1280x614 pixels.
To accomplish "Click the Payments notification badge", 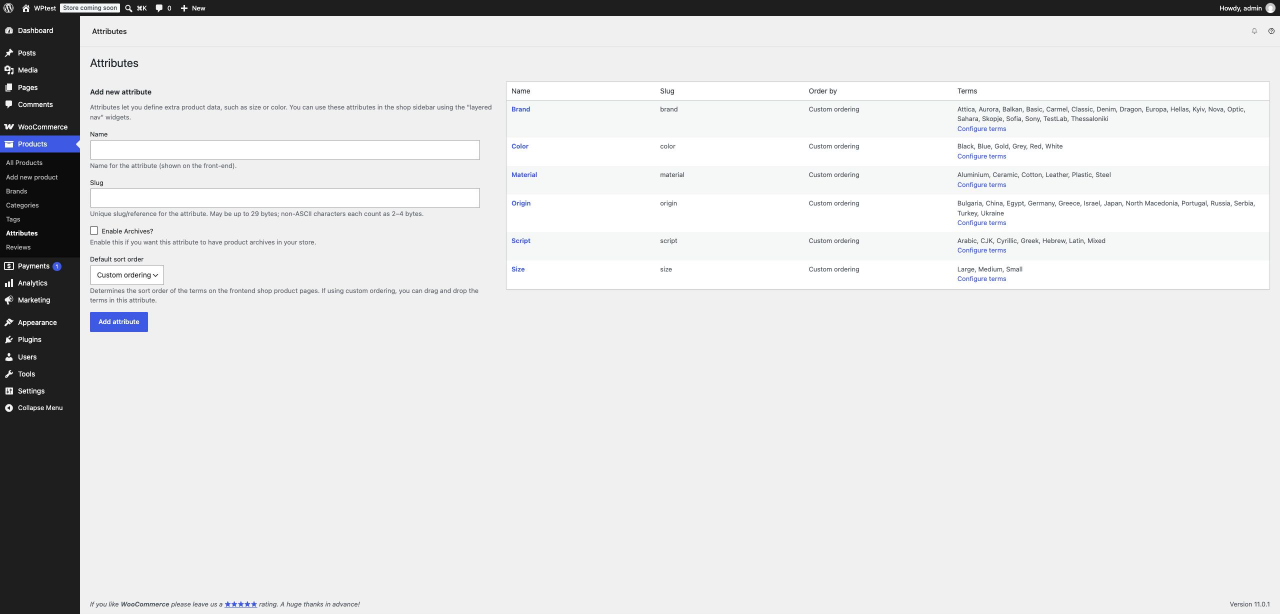I will (x=57, y=266).
